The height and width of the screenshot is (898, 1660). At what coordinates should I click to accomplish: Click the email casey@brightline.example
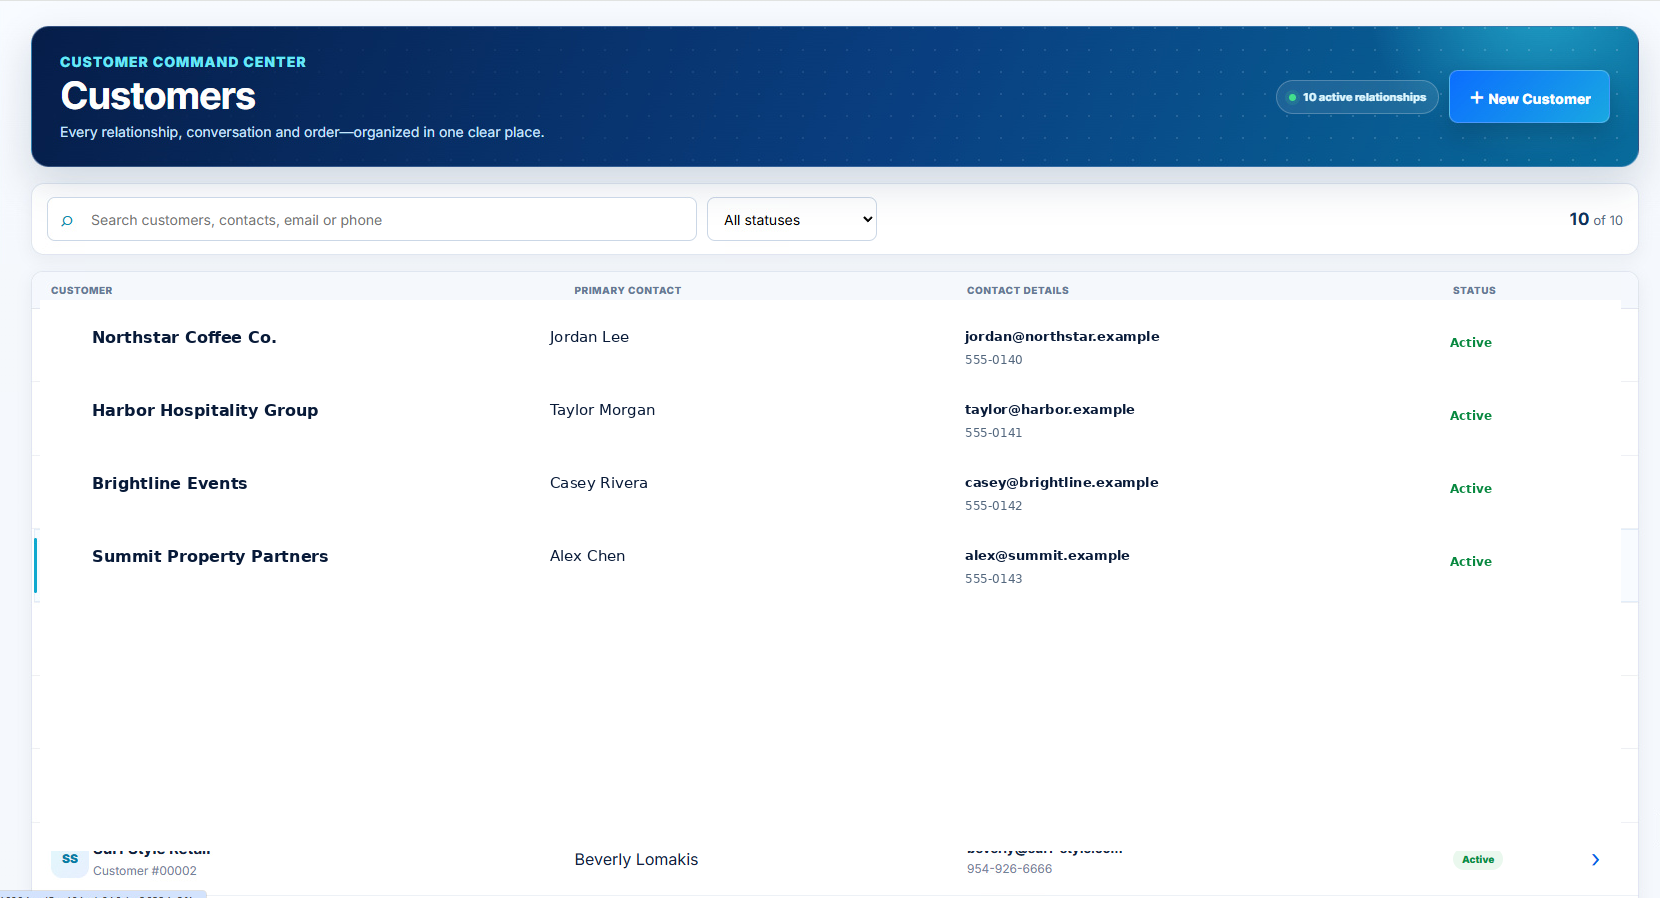coord(1062,482)
